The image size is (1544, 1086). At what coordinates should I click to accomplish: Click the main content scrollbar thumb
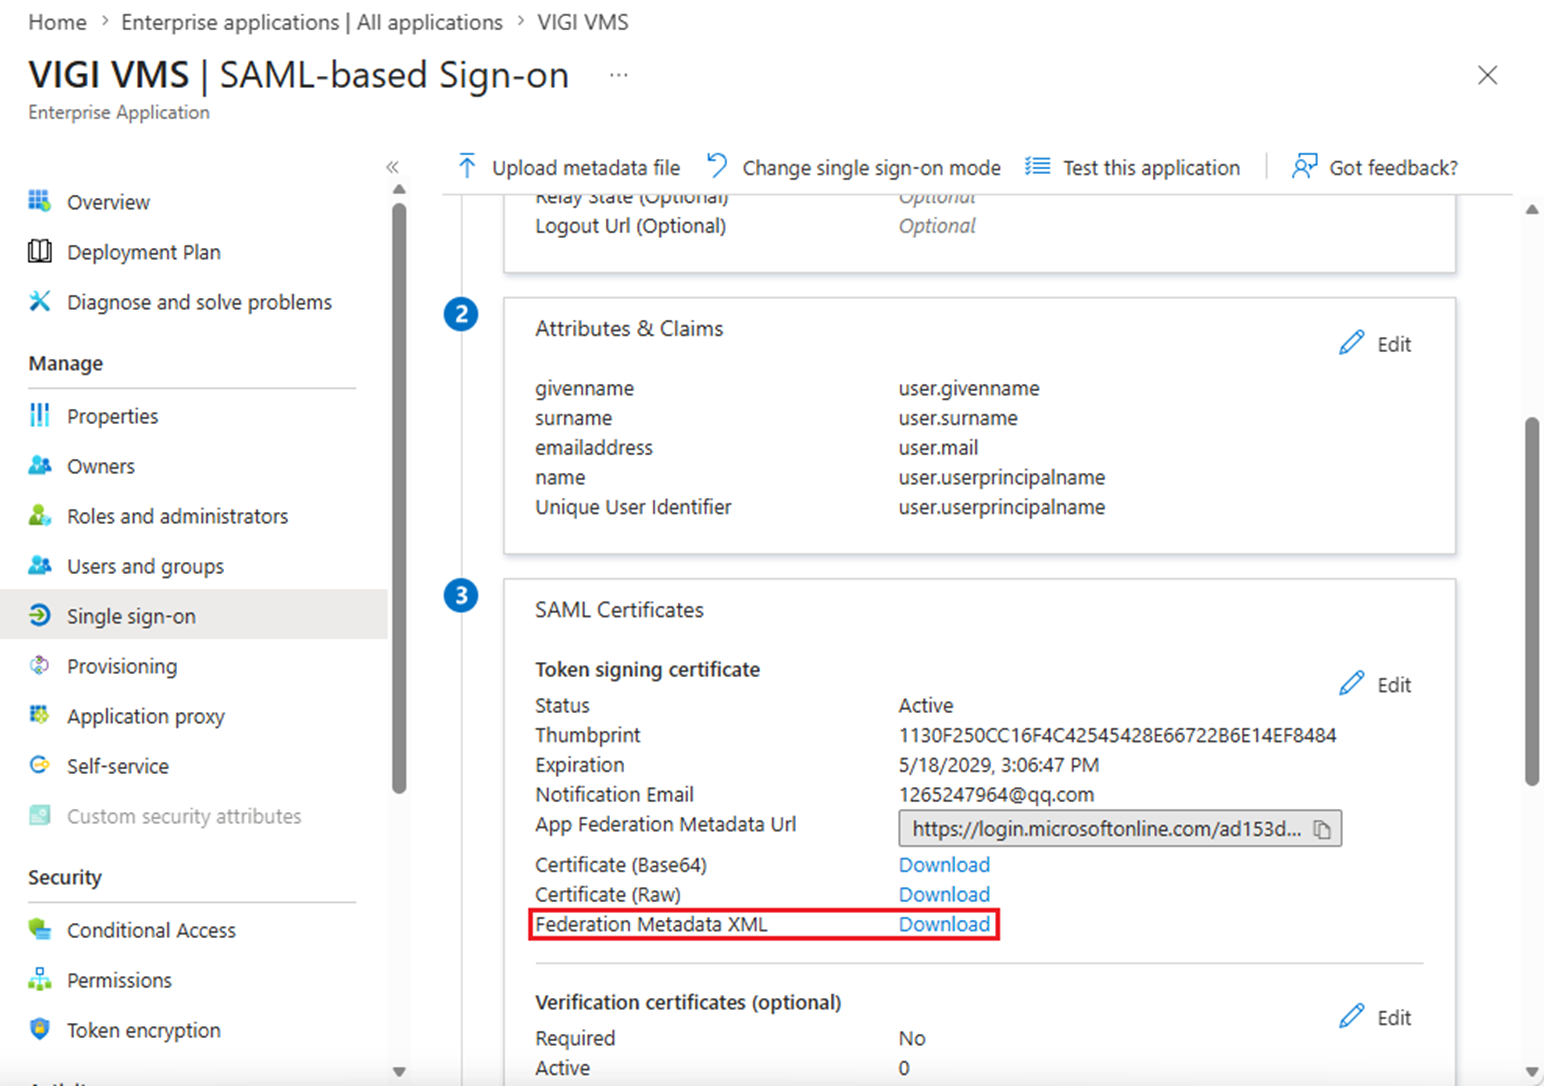point(1531,602)
